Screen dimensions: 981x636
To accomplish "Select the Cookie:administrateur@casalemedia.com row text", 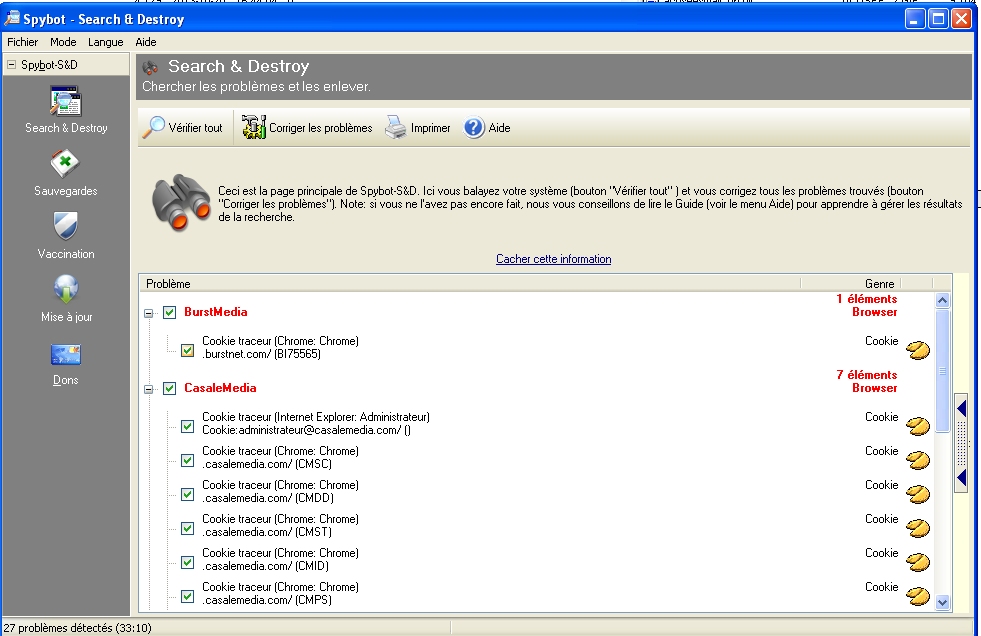I will 307,430.
